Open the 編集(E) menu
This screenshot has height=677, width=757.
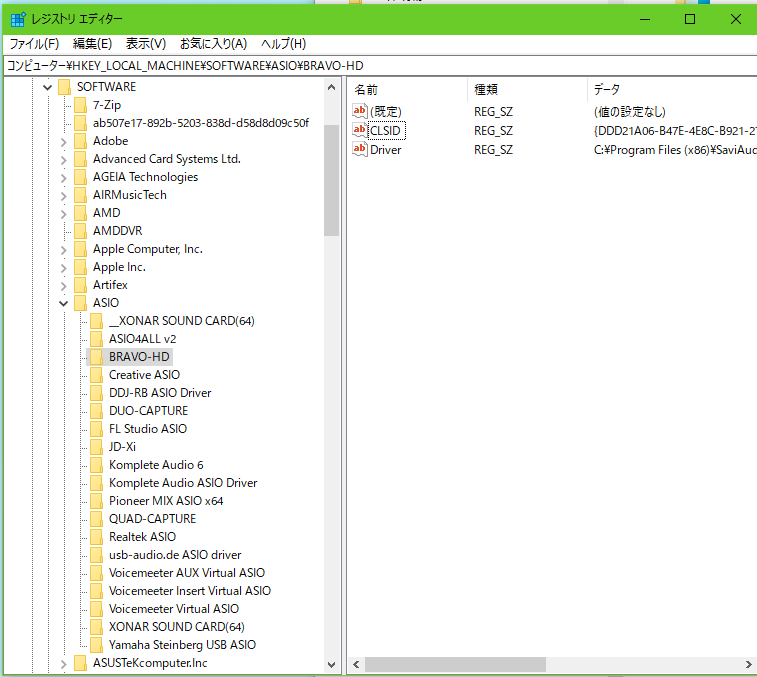[x=92, y=44]
